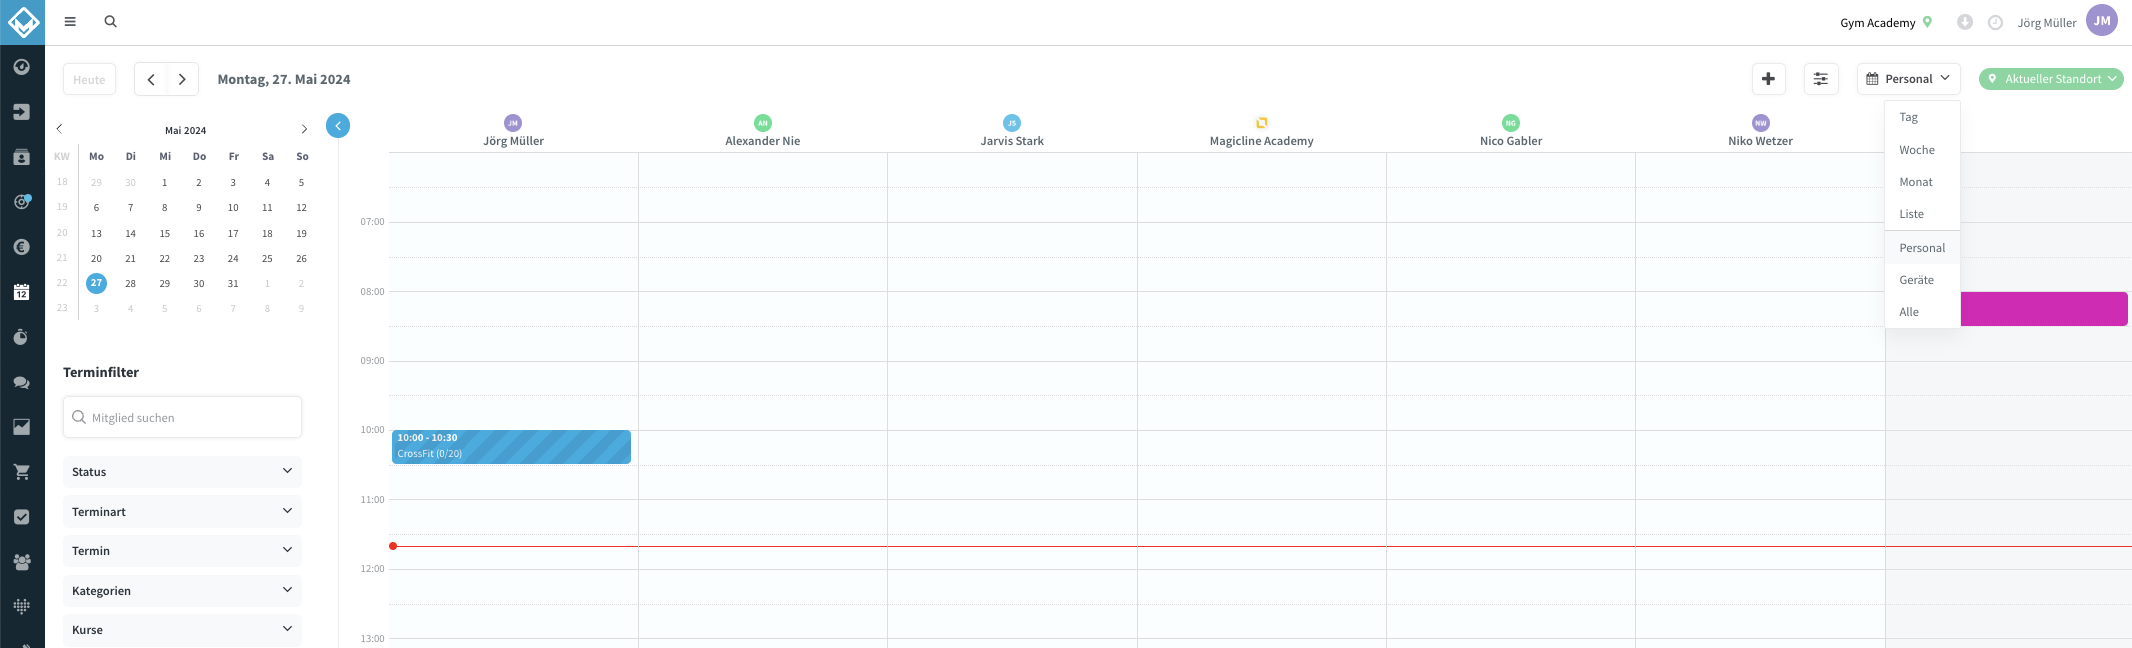Expand the Termin filter
The image size is (2132, 648).
click(182, 551)
